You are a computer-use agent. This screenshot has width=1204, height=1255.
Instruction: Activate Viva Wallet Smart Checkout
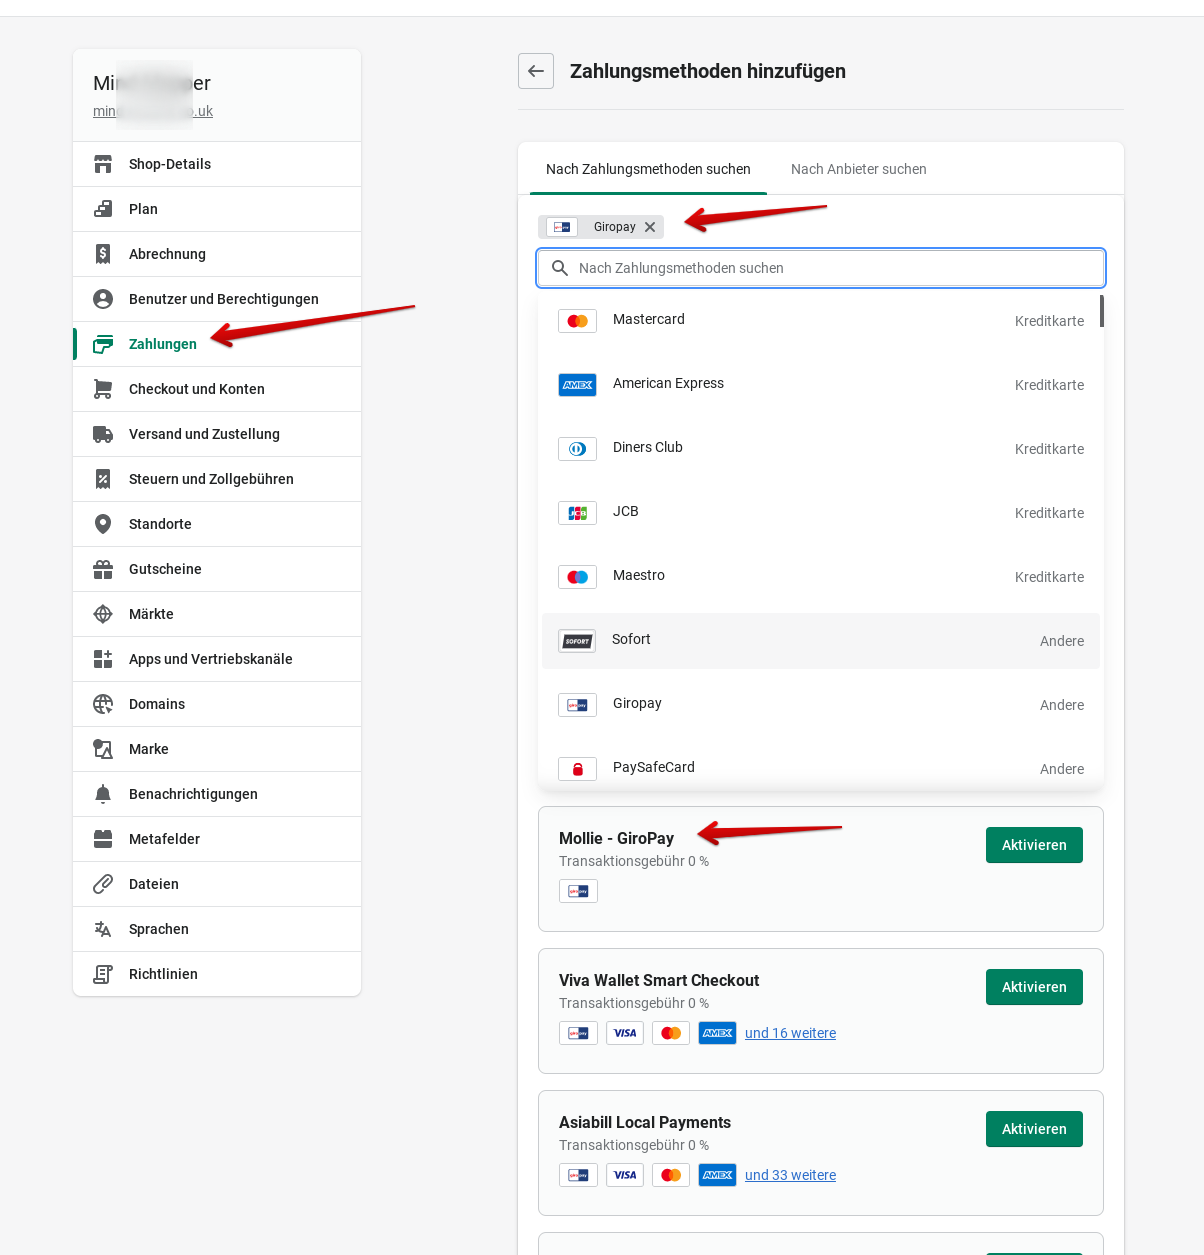pos(1034,987)
